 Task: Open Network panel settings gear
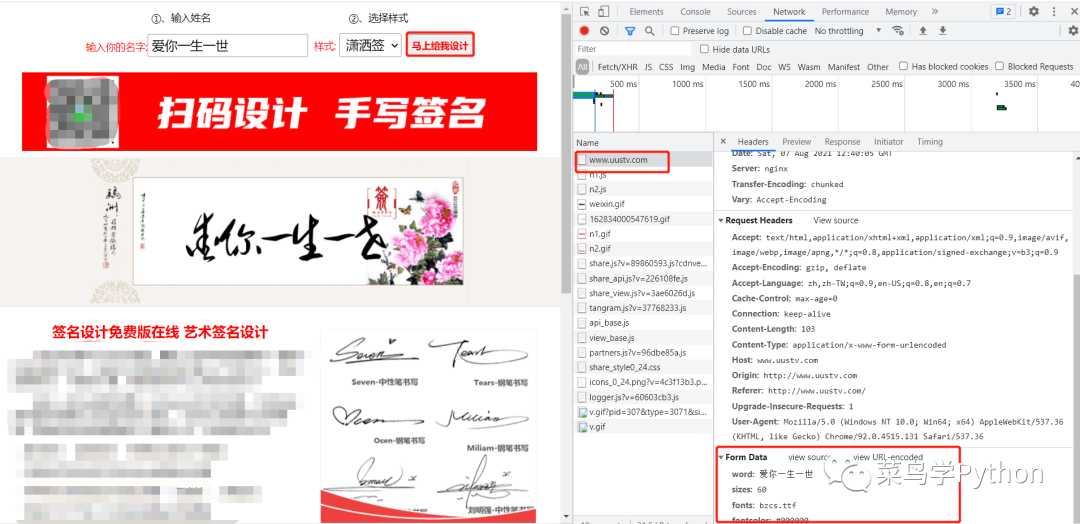pyautogui.click(x=1072, y=31)
